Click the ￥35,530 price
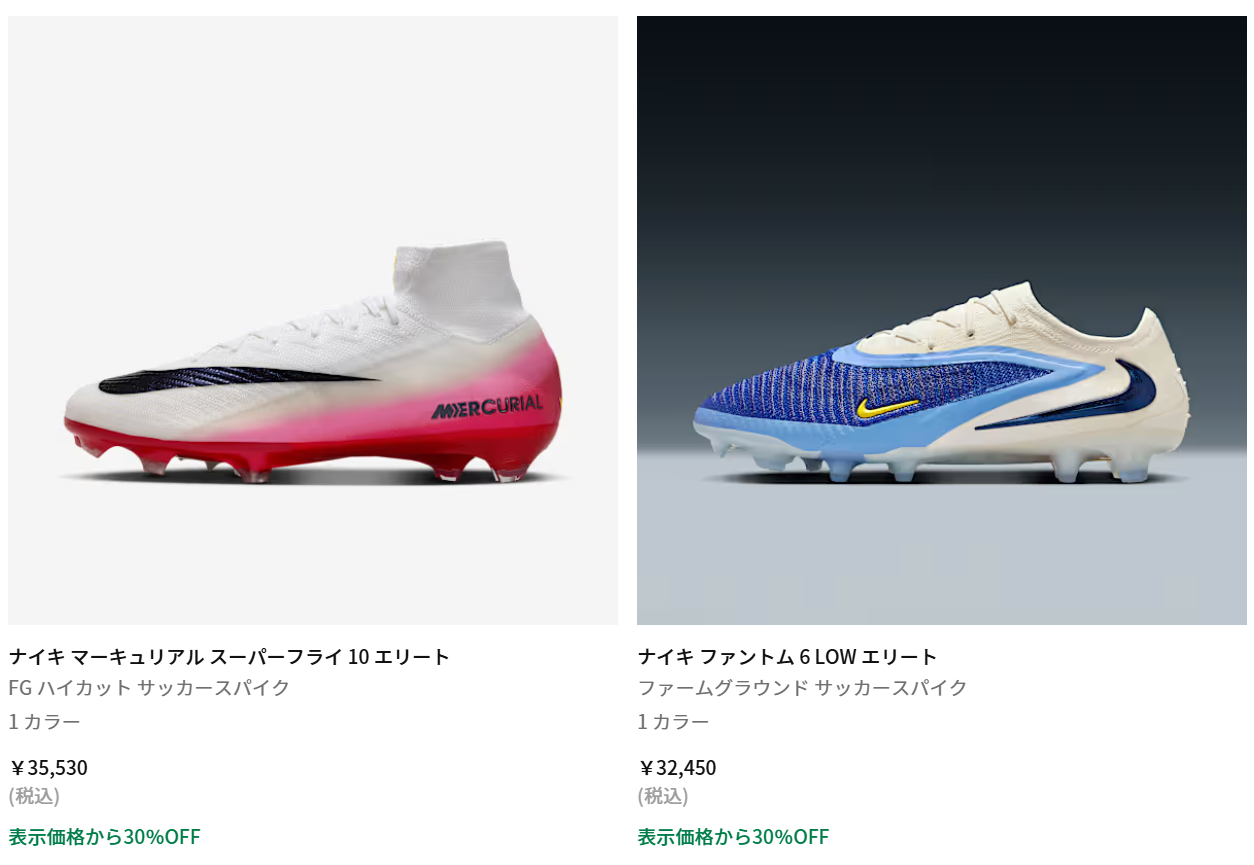 tap(48, 768)
